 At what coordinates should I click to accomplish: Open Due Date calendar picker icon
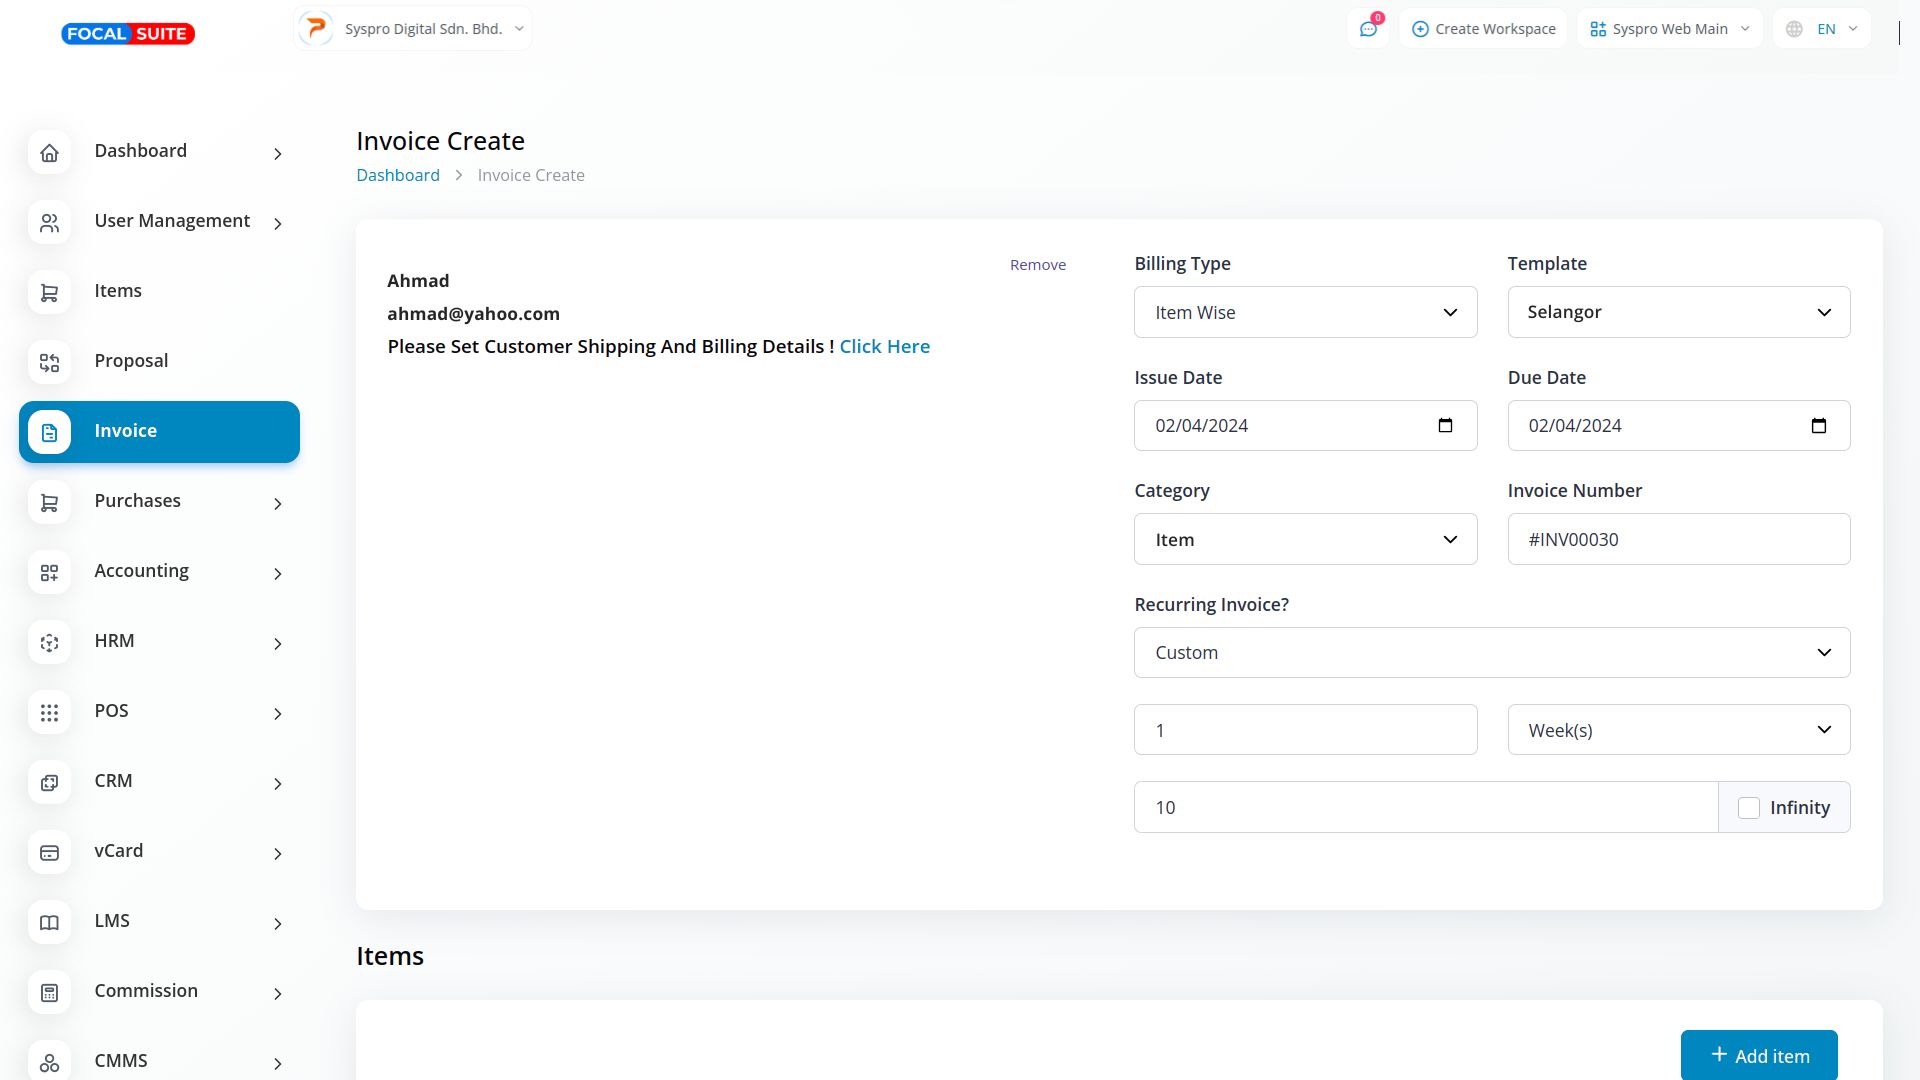click(x=1818, y=425)
